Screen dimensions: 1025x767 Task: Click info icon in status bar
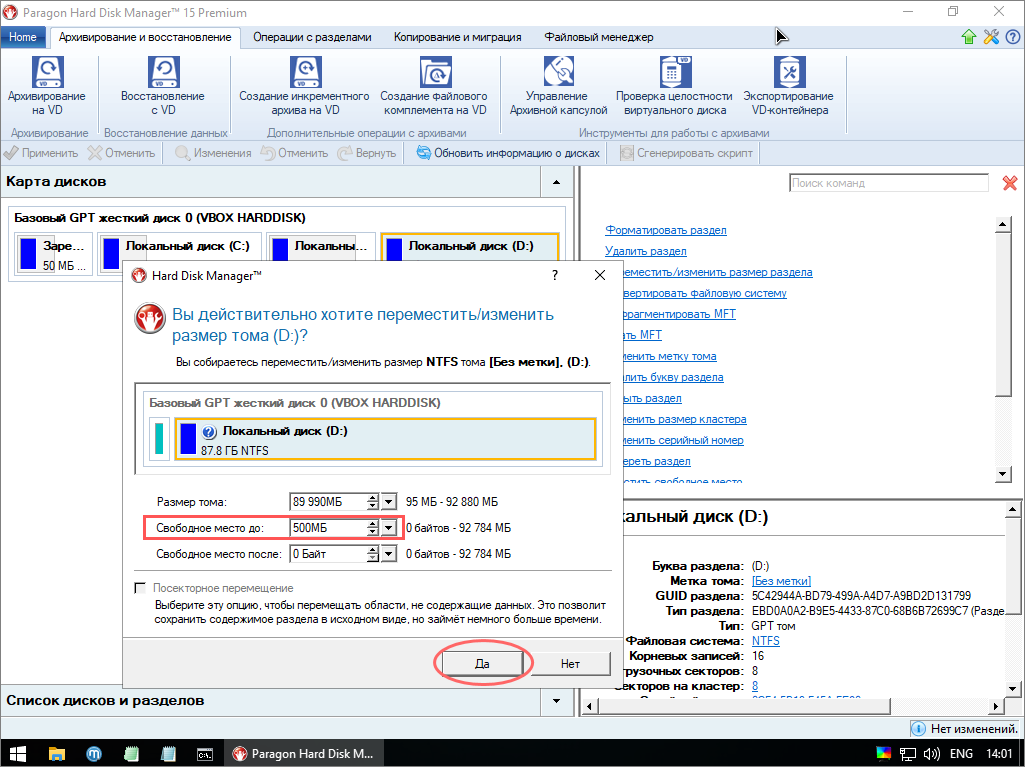pyautogui.click(x=918, y=728)
